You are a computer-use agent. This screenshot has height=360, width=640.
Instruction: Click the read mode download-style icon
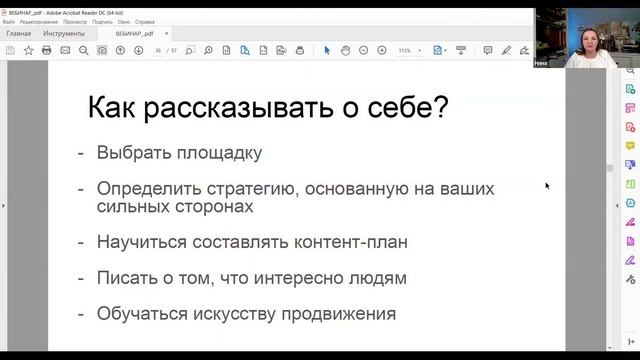pyautogui.click(x=461, y=50)
